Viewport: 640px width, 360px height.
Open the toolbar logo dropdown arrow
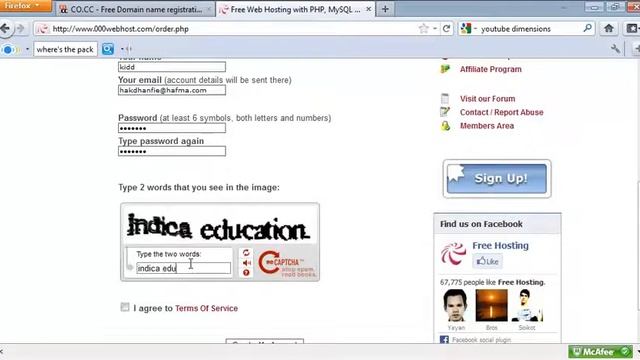[x=27, y=49]
